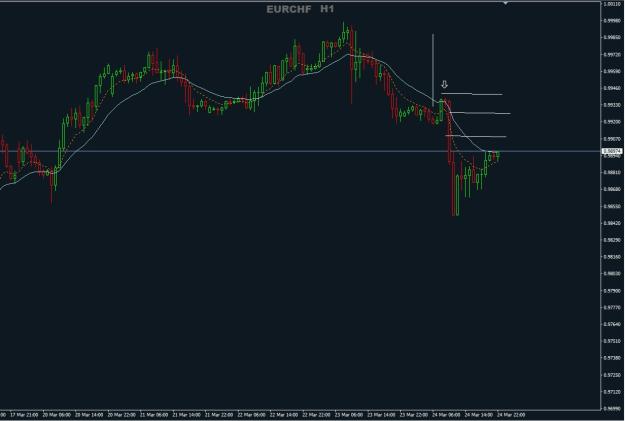Click the 0.98030 price scale label

(x=613, y=273)
